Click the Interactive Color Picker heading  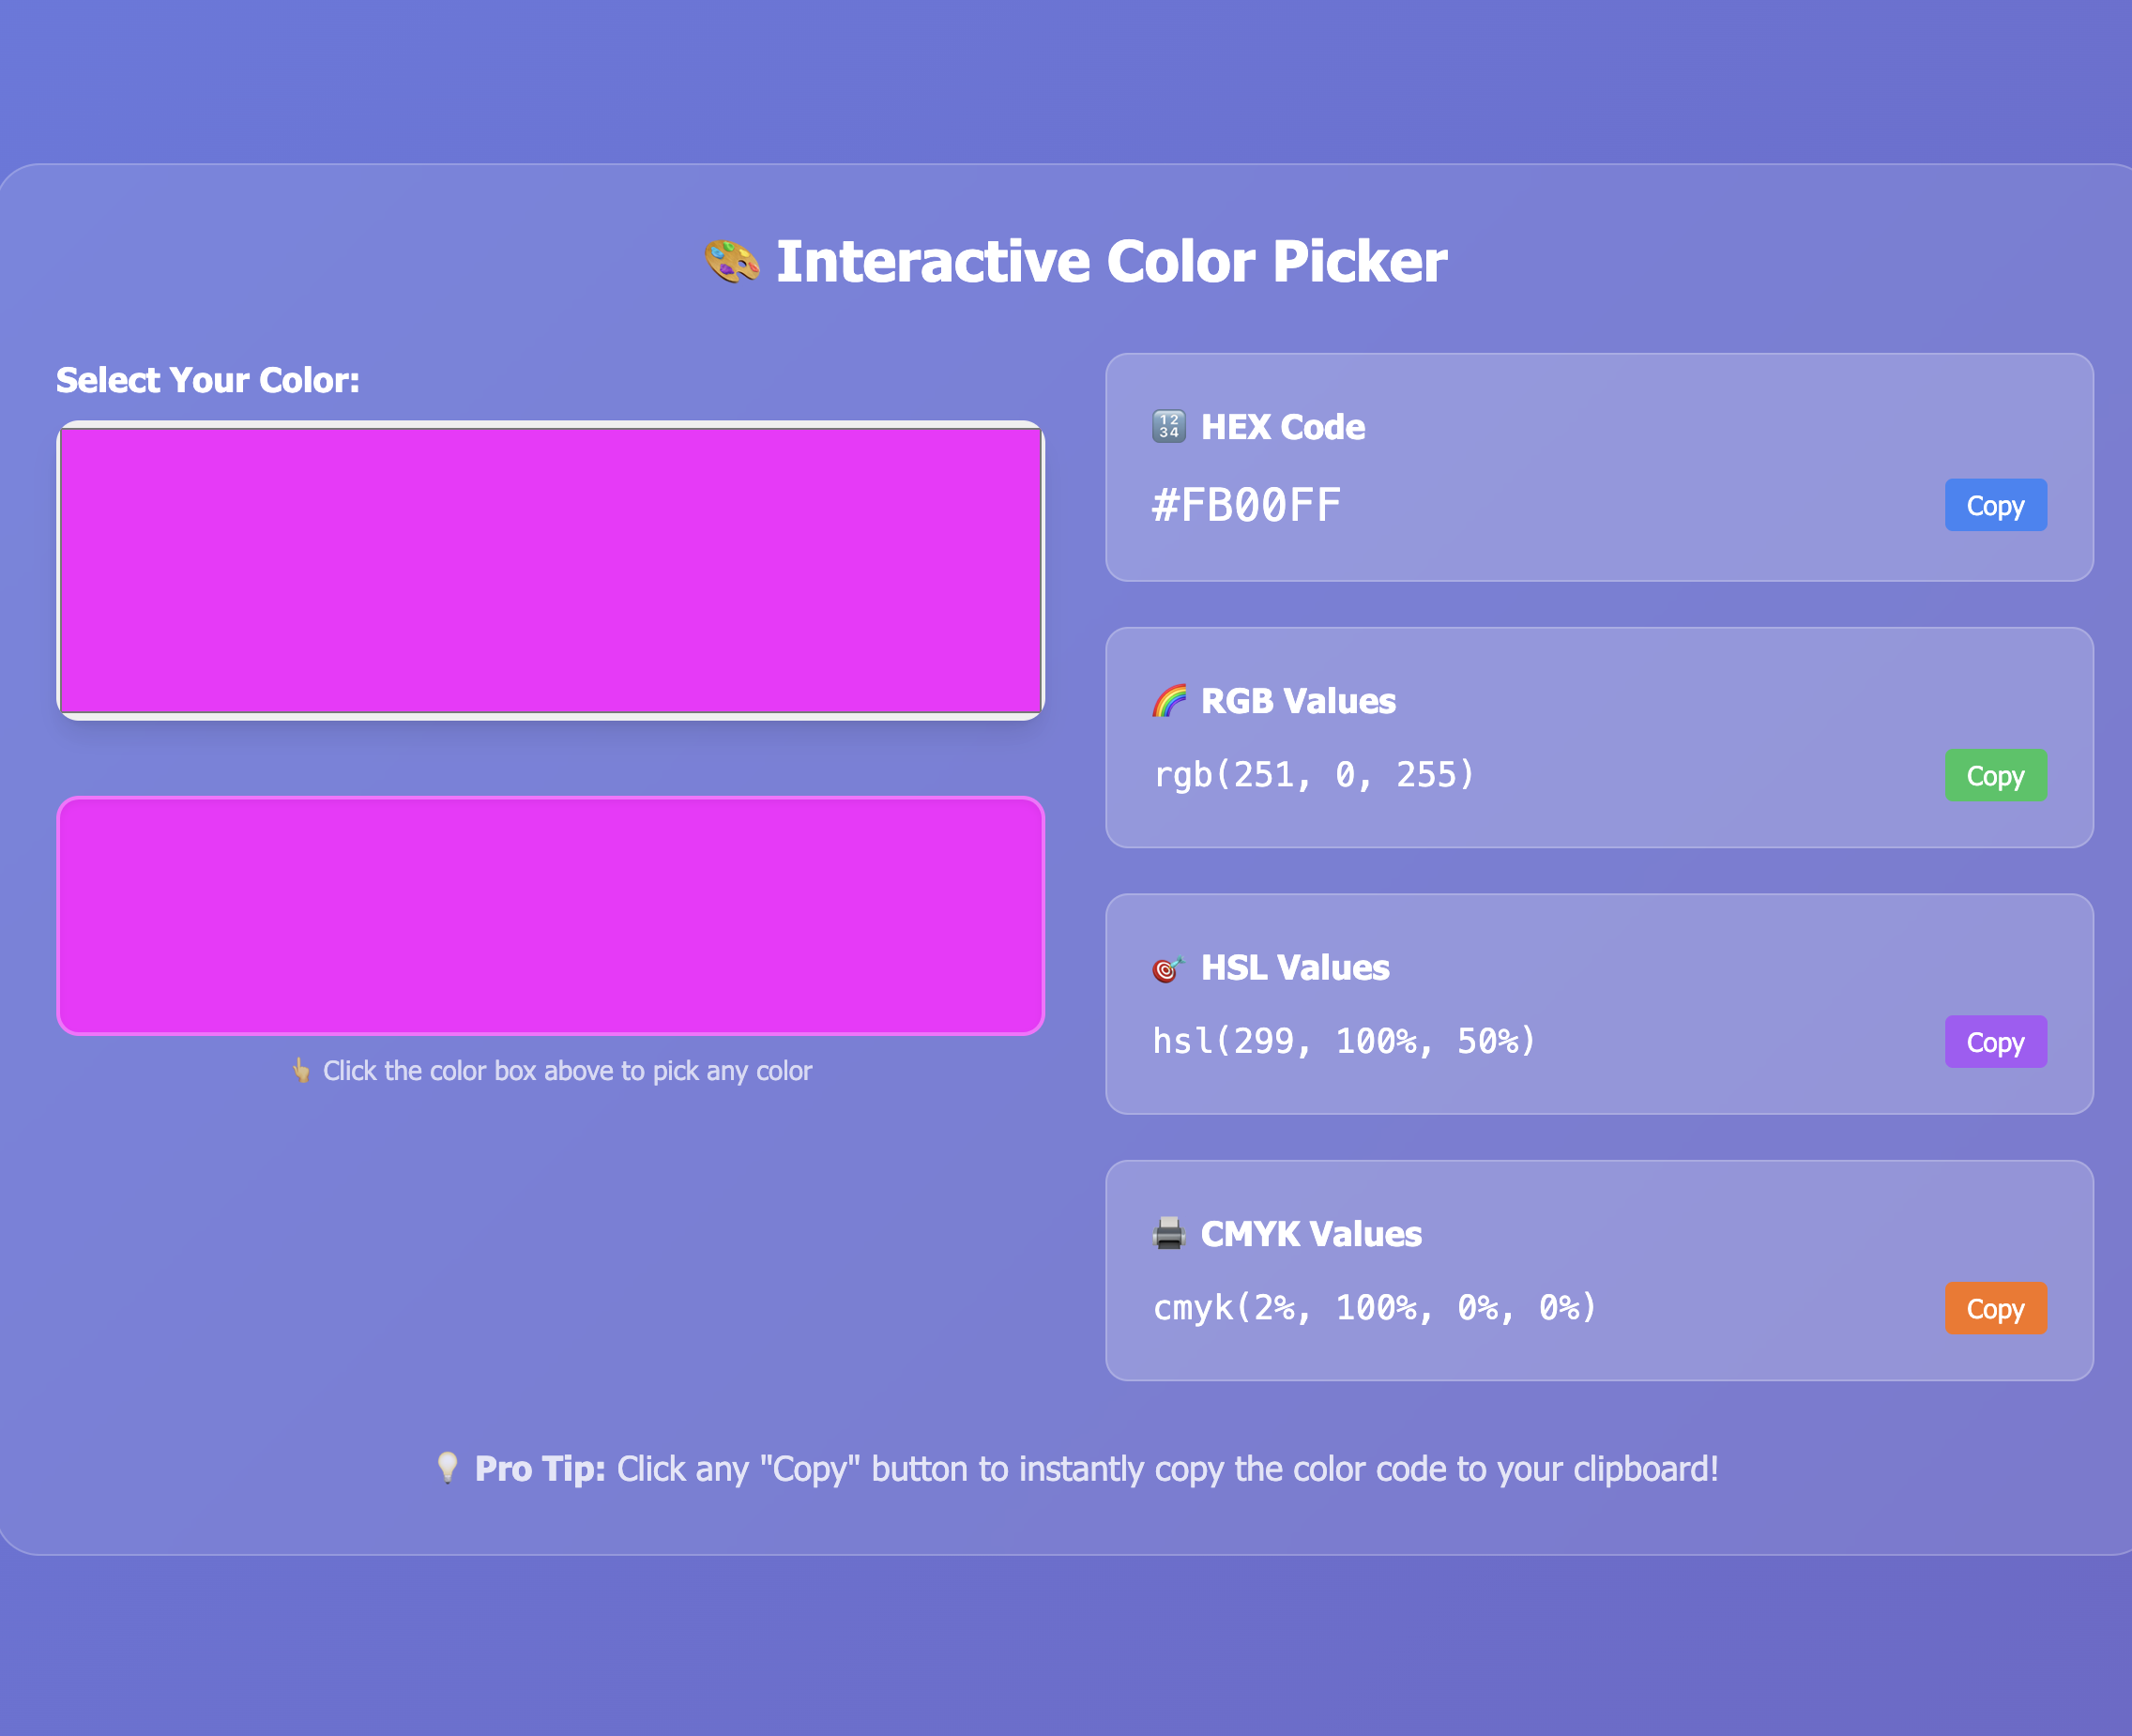[1111, 261]
